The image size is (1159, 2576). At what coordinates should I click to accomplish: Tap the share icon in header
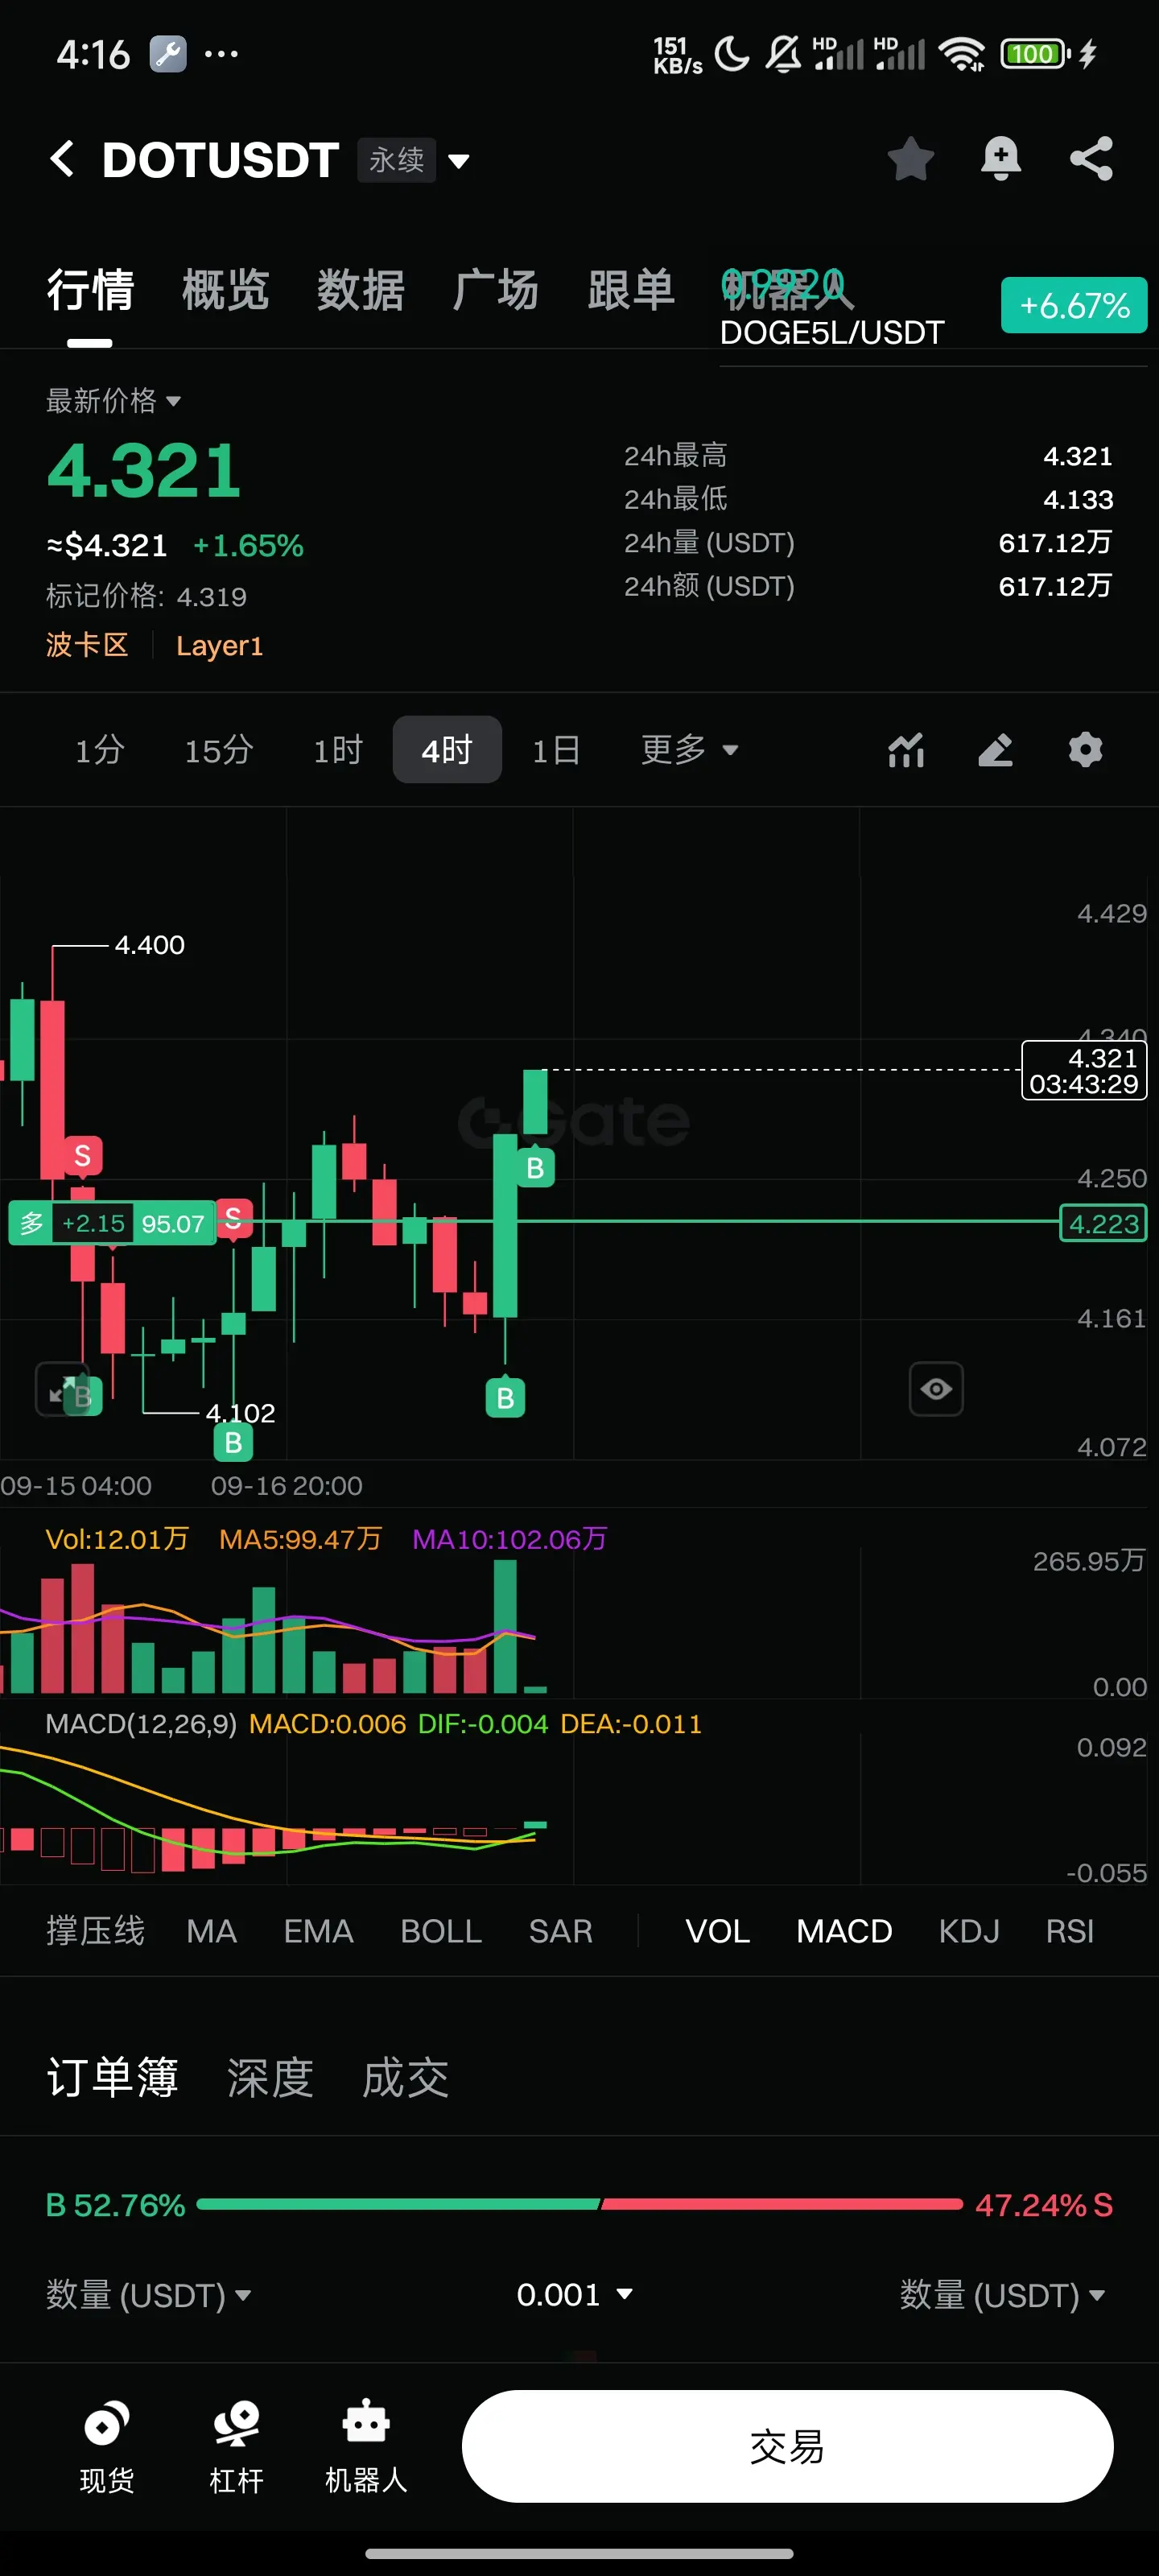pos(1091,159)
